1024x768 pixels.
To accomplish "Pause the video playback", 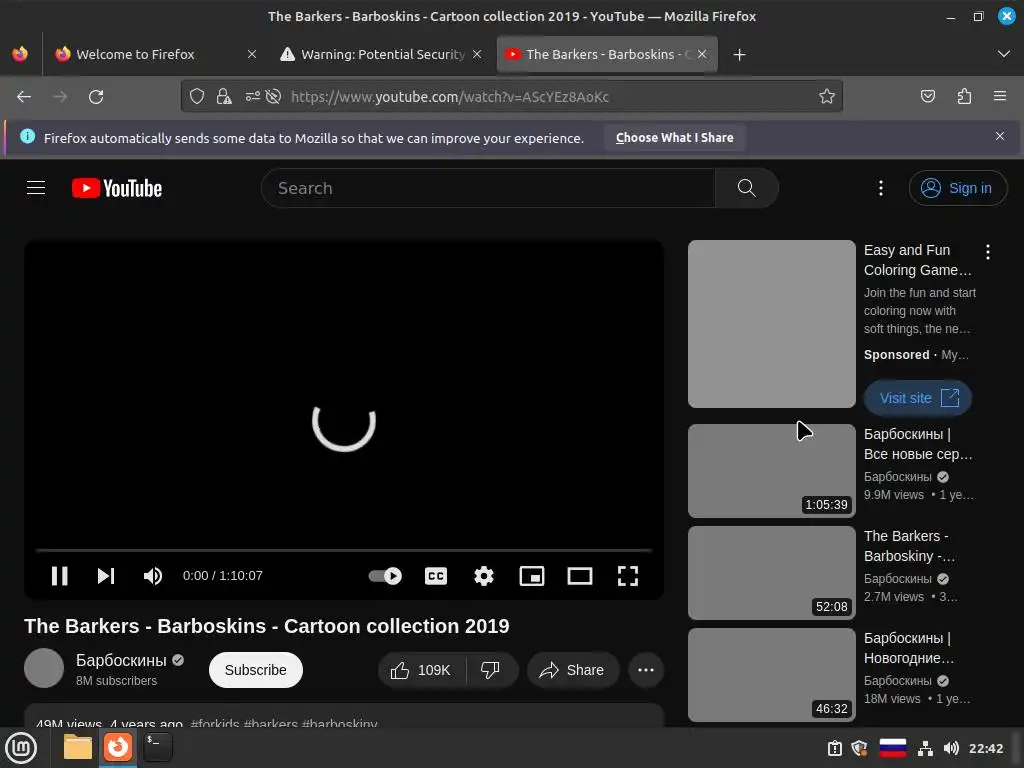I will [x=59, y=576].
